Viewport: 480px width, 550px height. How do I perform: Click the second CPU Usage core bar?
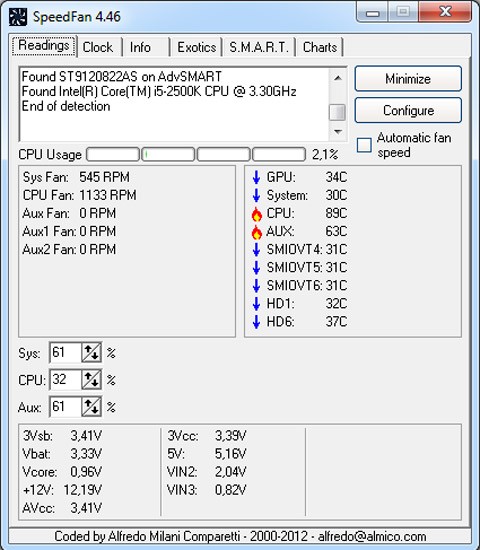(168, 154)
